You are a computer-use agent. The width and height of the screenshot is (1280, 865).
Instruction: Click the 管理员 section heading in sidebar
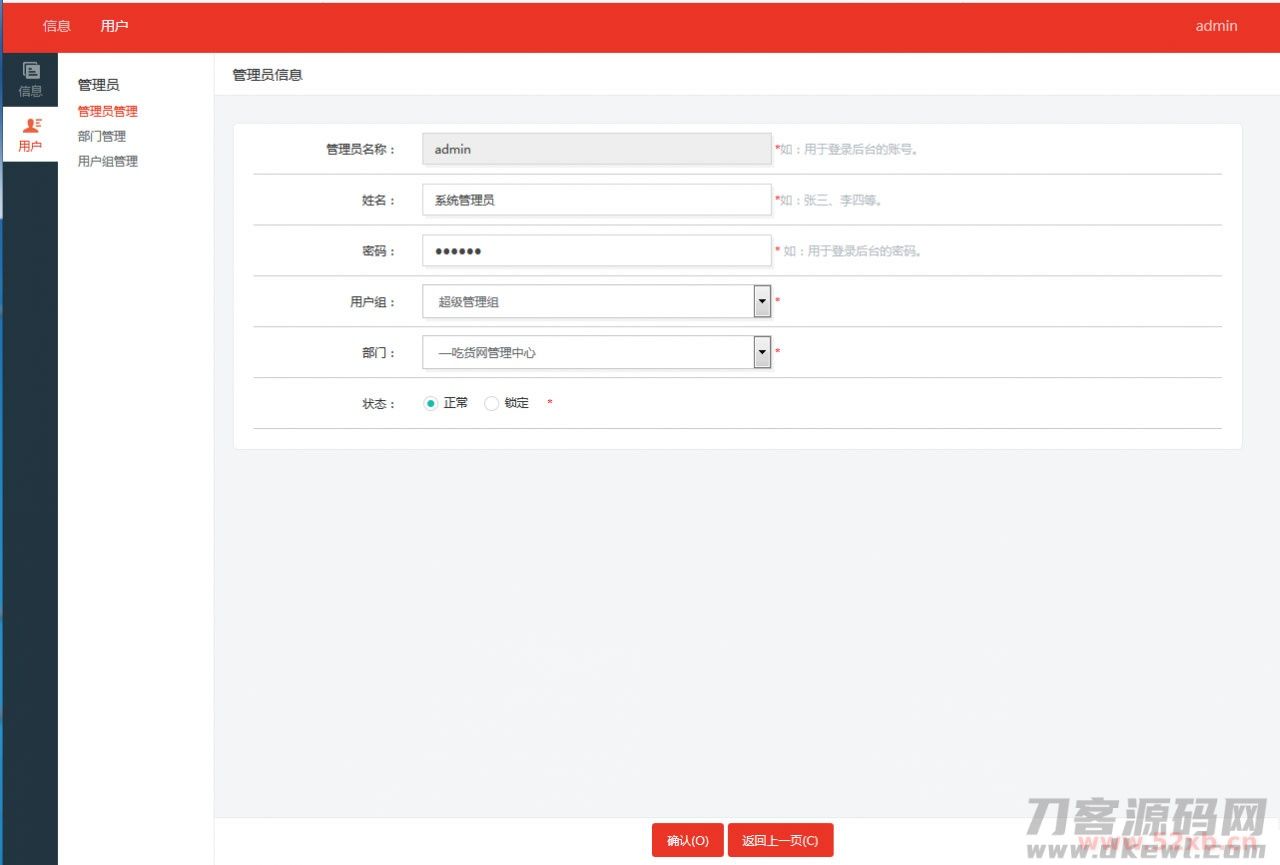[98, 85]
